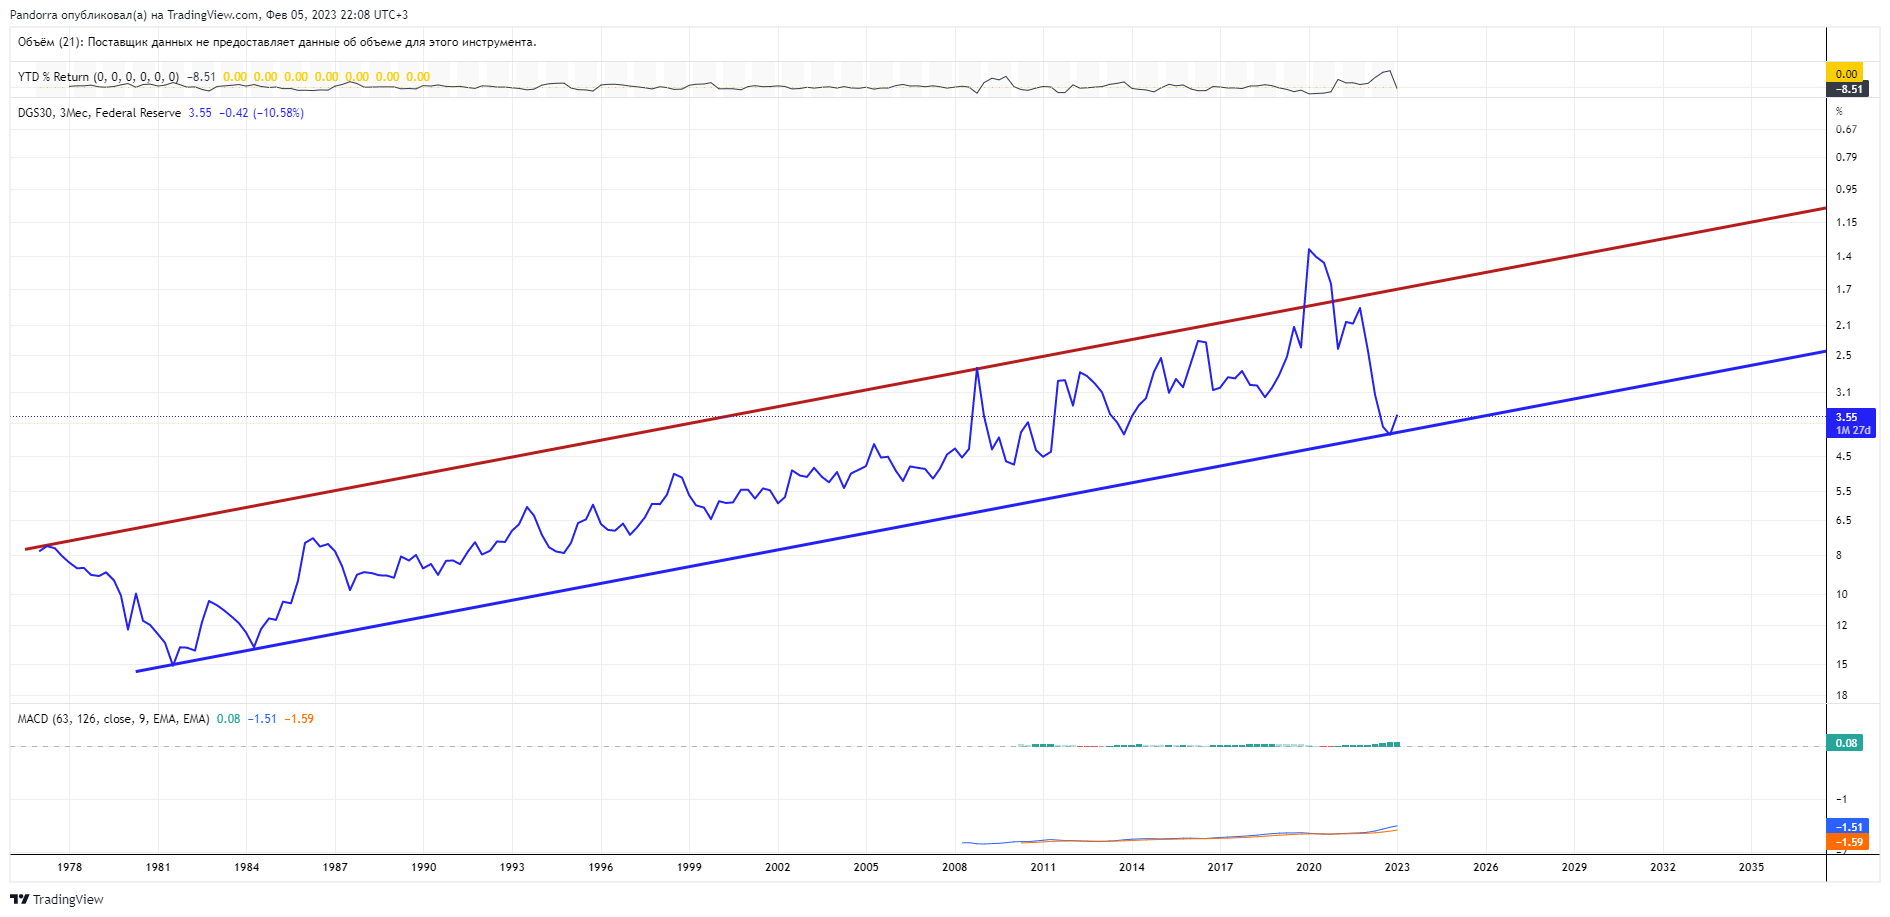Image resolution: width=1890 pixels, height=917 pixels.
Task: Click the 2020 label on time axis
Action: (x=1309, y=867)
